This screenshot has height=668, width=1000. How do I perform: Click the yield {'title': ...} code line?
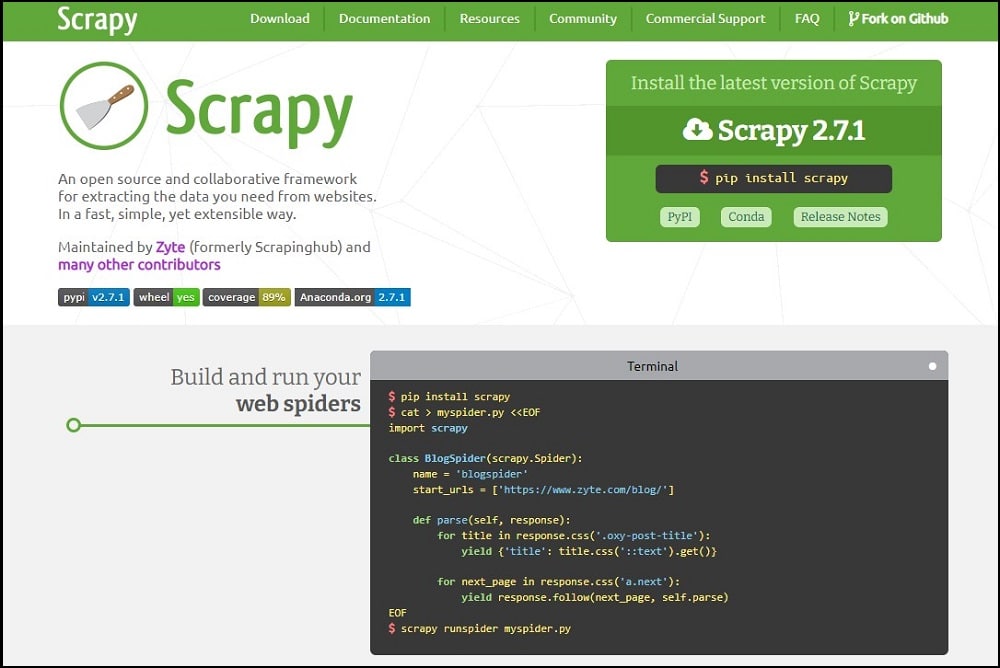pos(589,551)
